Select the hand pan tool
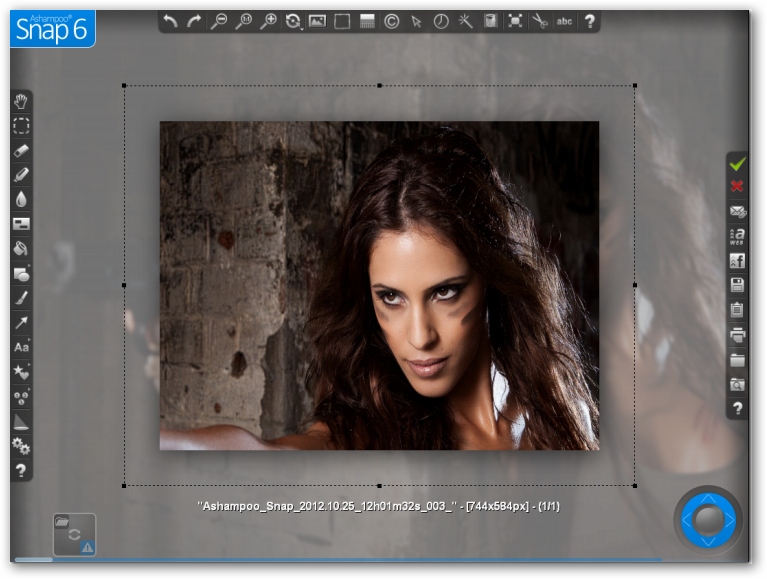The height and width of the screenshot is (579, 767). [x=21, y=102]
